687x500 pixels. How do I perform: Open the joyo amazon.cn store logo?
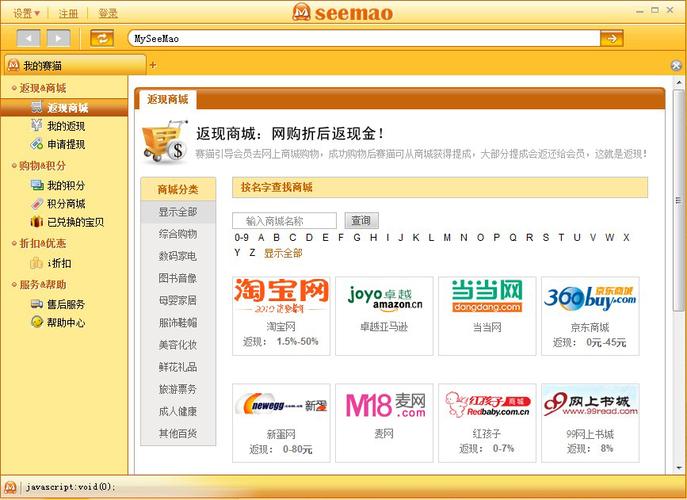pos(384,298)
